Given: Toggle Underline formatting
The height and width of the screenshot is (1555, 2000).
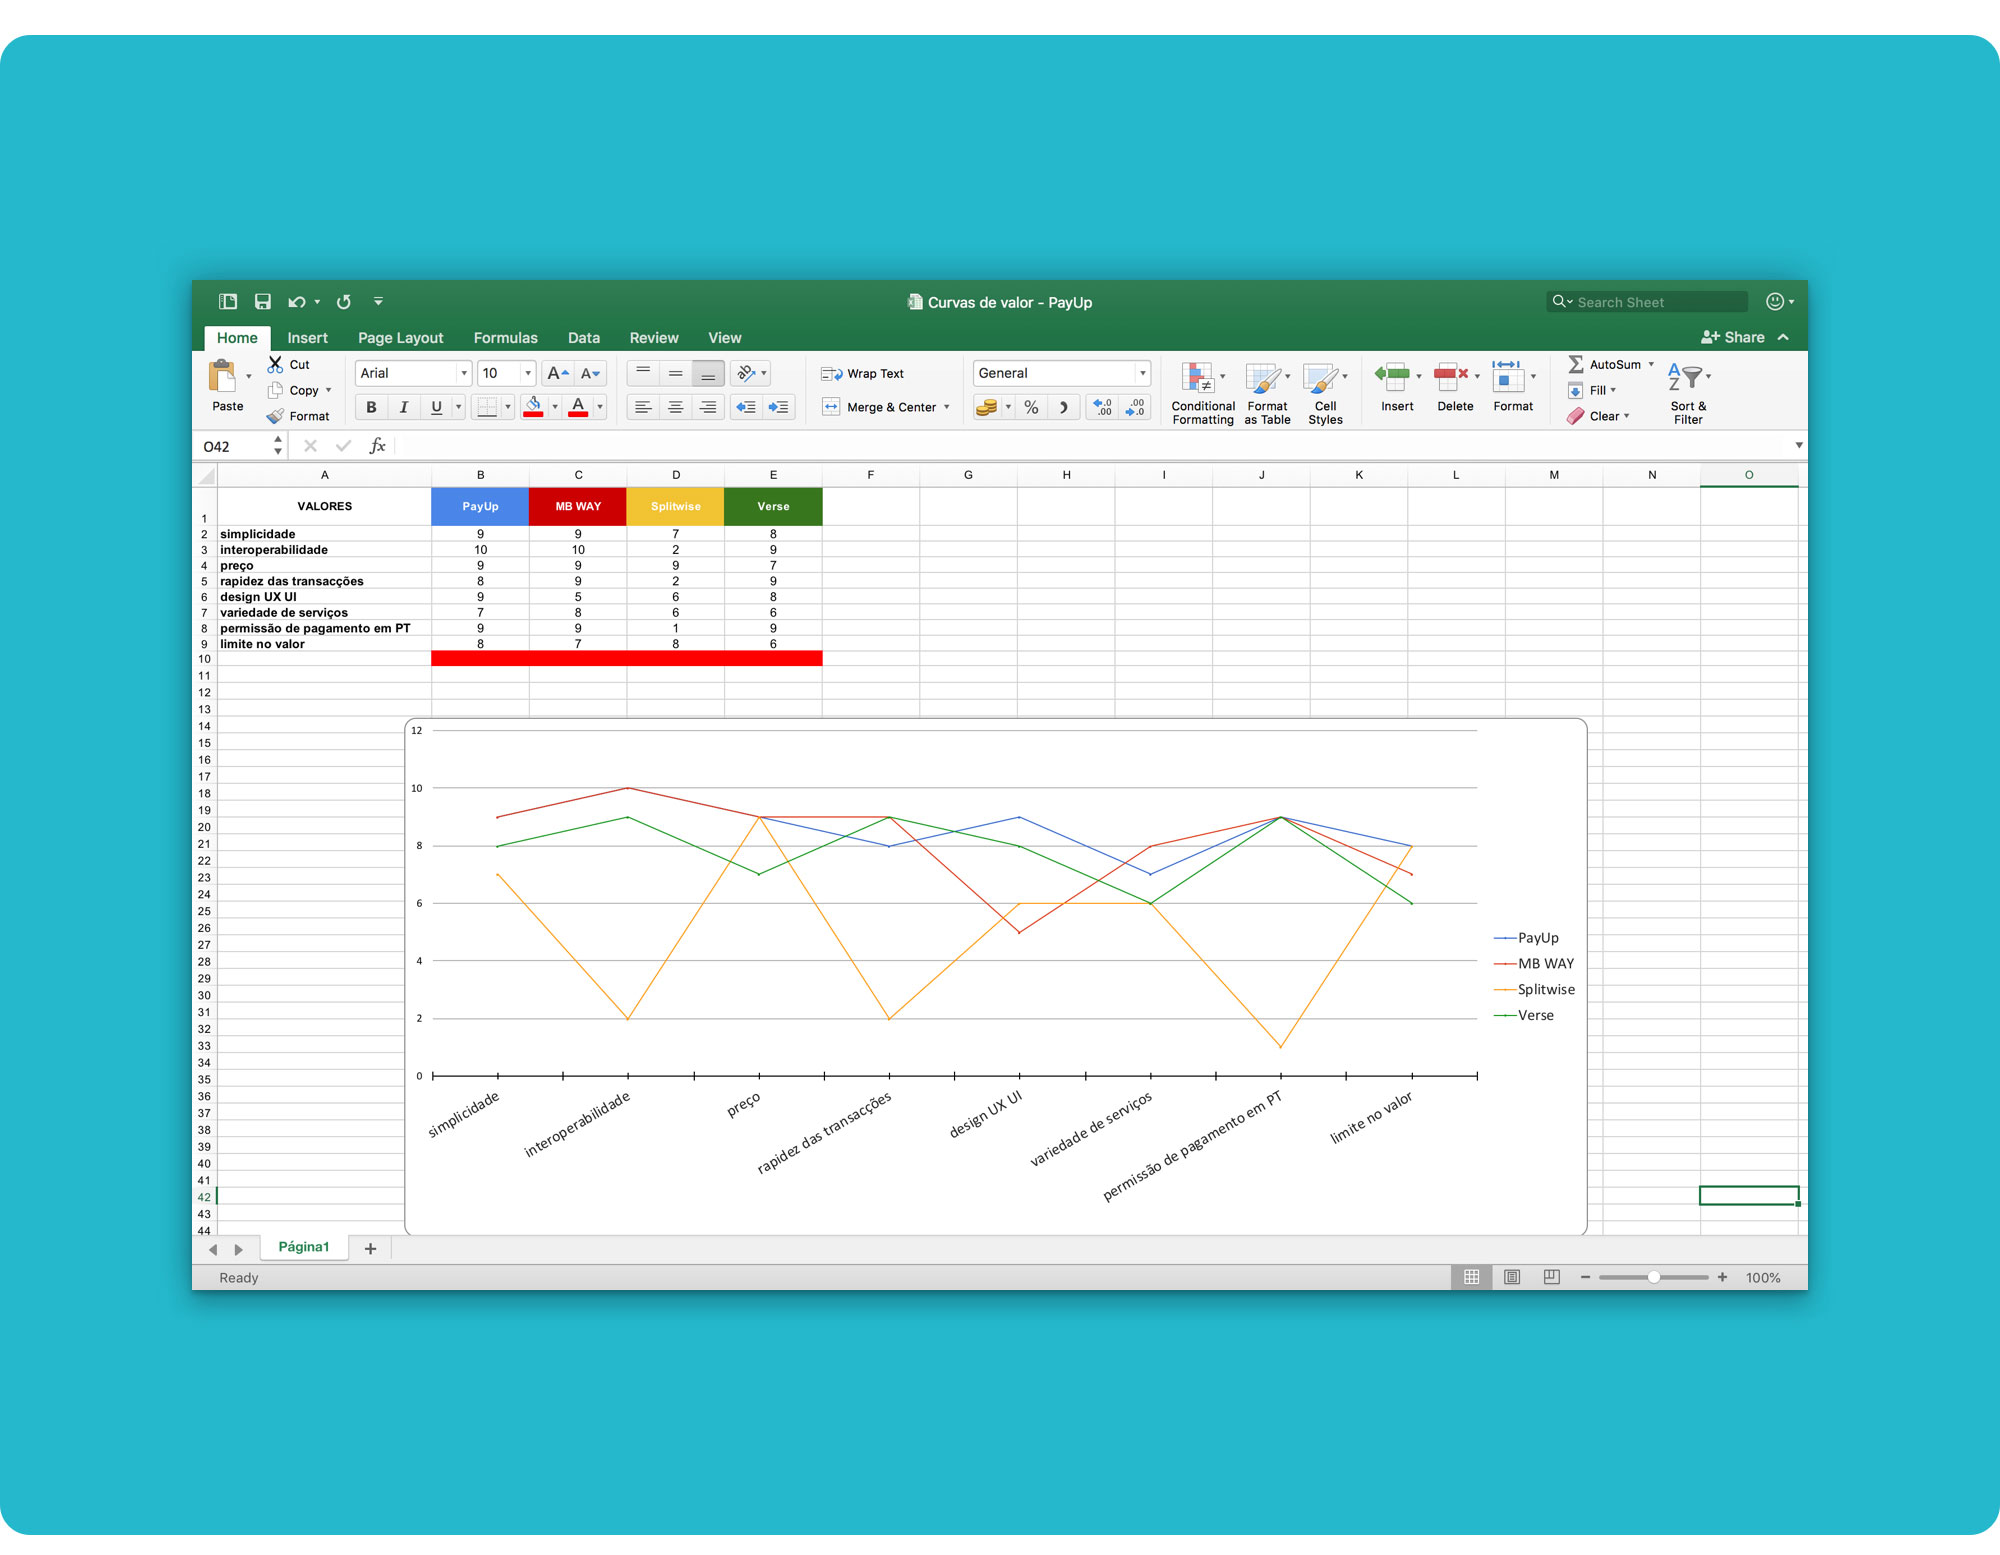Looking at the screenshot, I should point(436,407).
